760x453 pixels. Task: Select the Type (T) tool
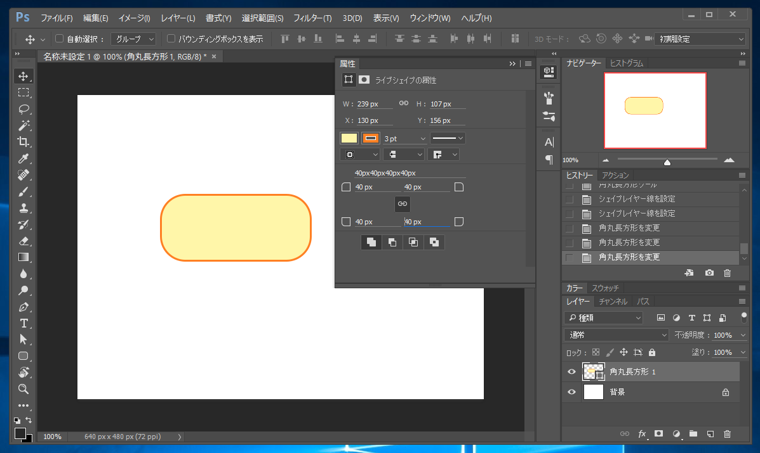(x=24, y=323)
